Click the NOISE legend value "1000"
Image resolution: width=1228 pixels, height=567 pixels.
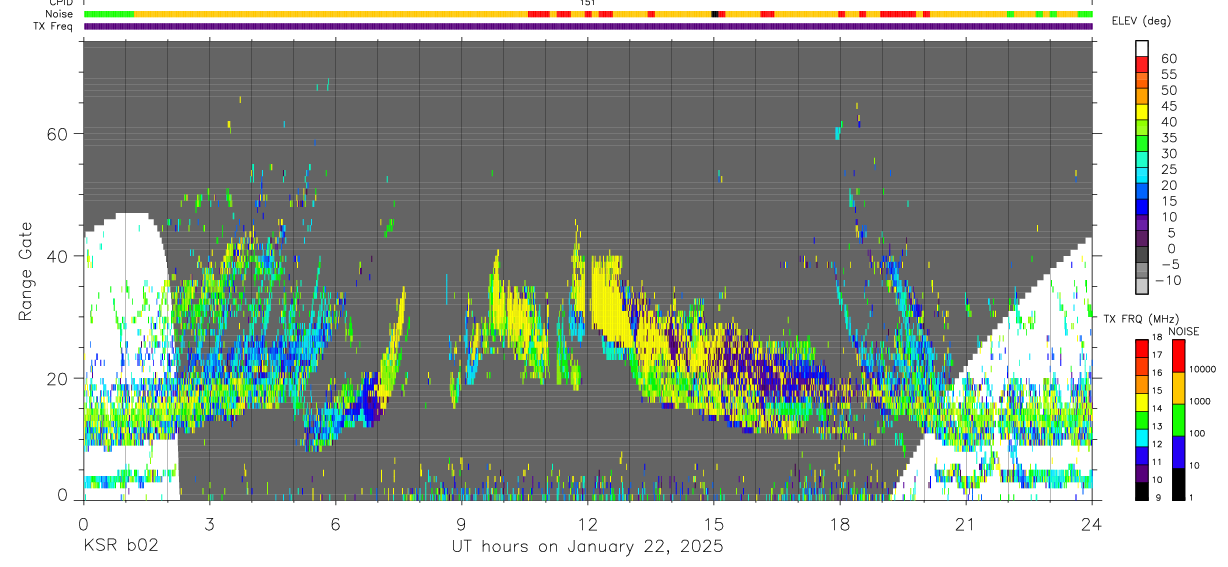pos(1200,402)
